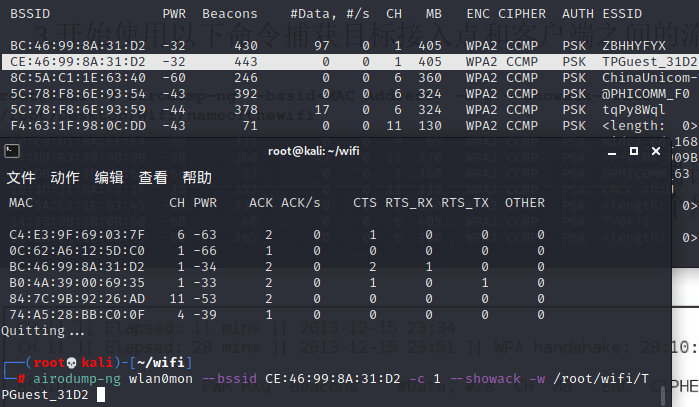
Task: Click MAC 84:7C:9B:92:26:AD
Action: pos(77,299)
